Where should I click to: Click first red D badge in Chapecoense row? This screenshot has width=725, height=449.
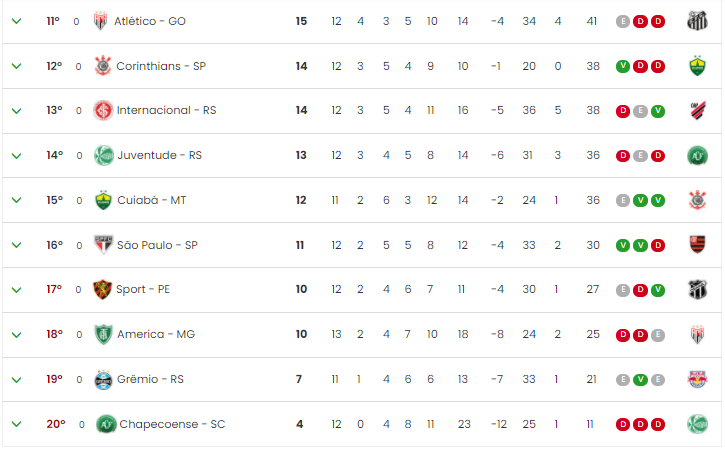point(623,424)
